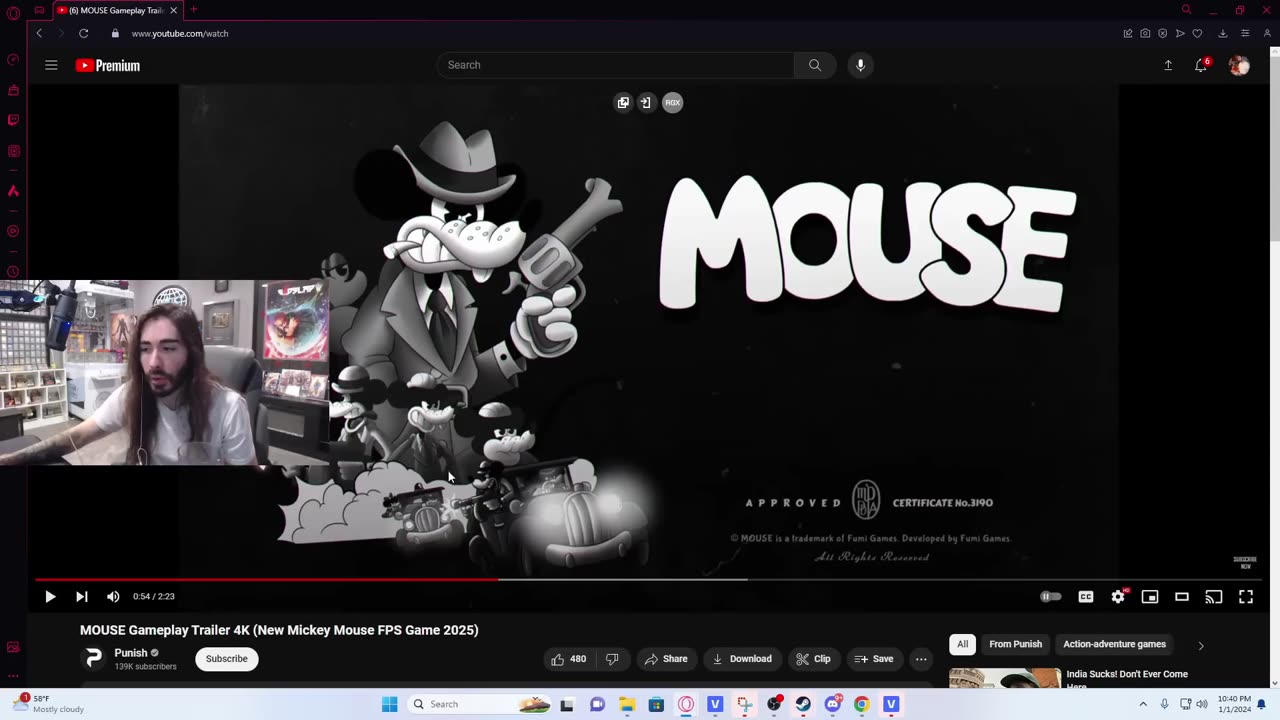Download the video
1280x720 pixels.
click(742, 659)
